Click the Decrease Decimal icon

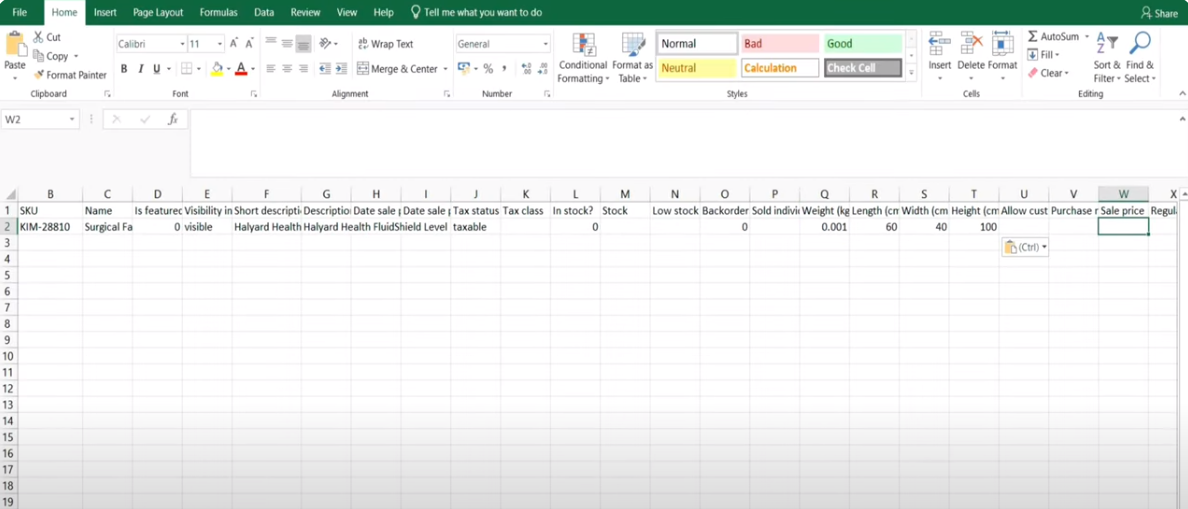tap(542, 69)
